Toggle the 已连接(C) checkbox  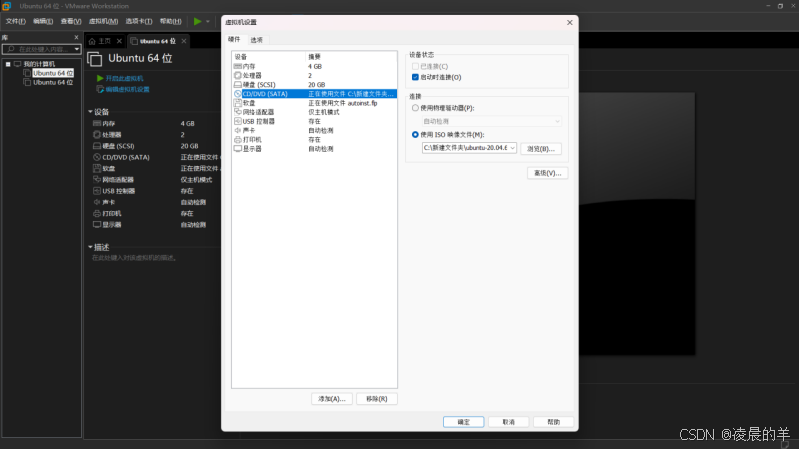coord(415,67)
